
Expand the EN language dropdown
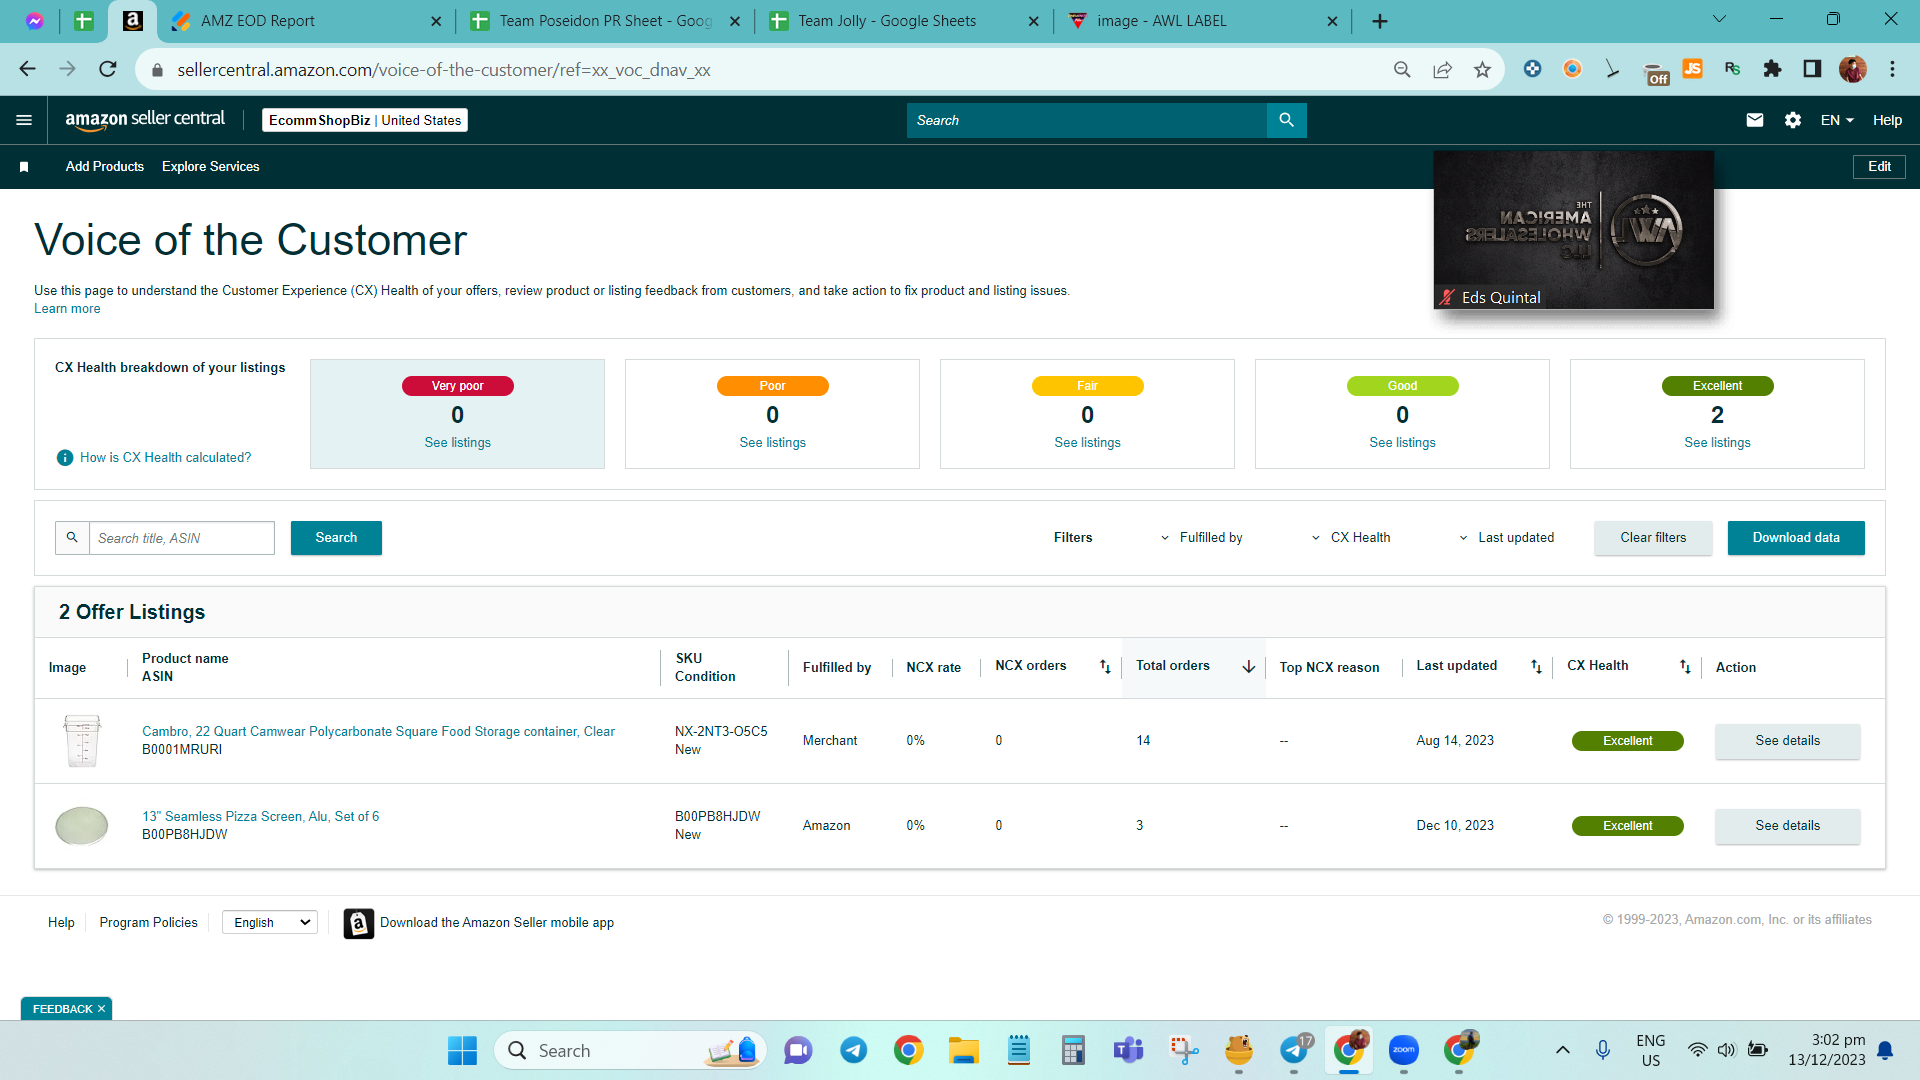1838,120
